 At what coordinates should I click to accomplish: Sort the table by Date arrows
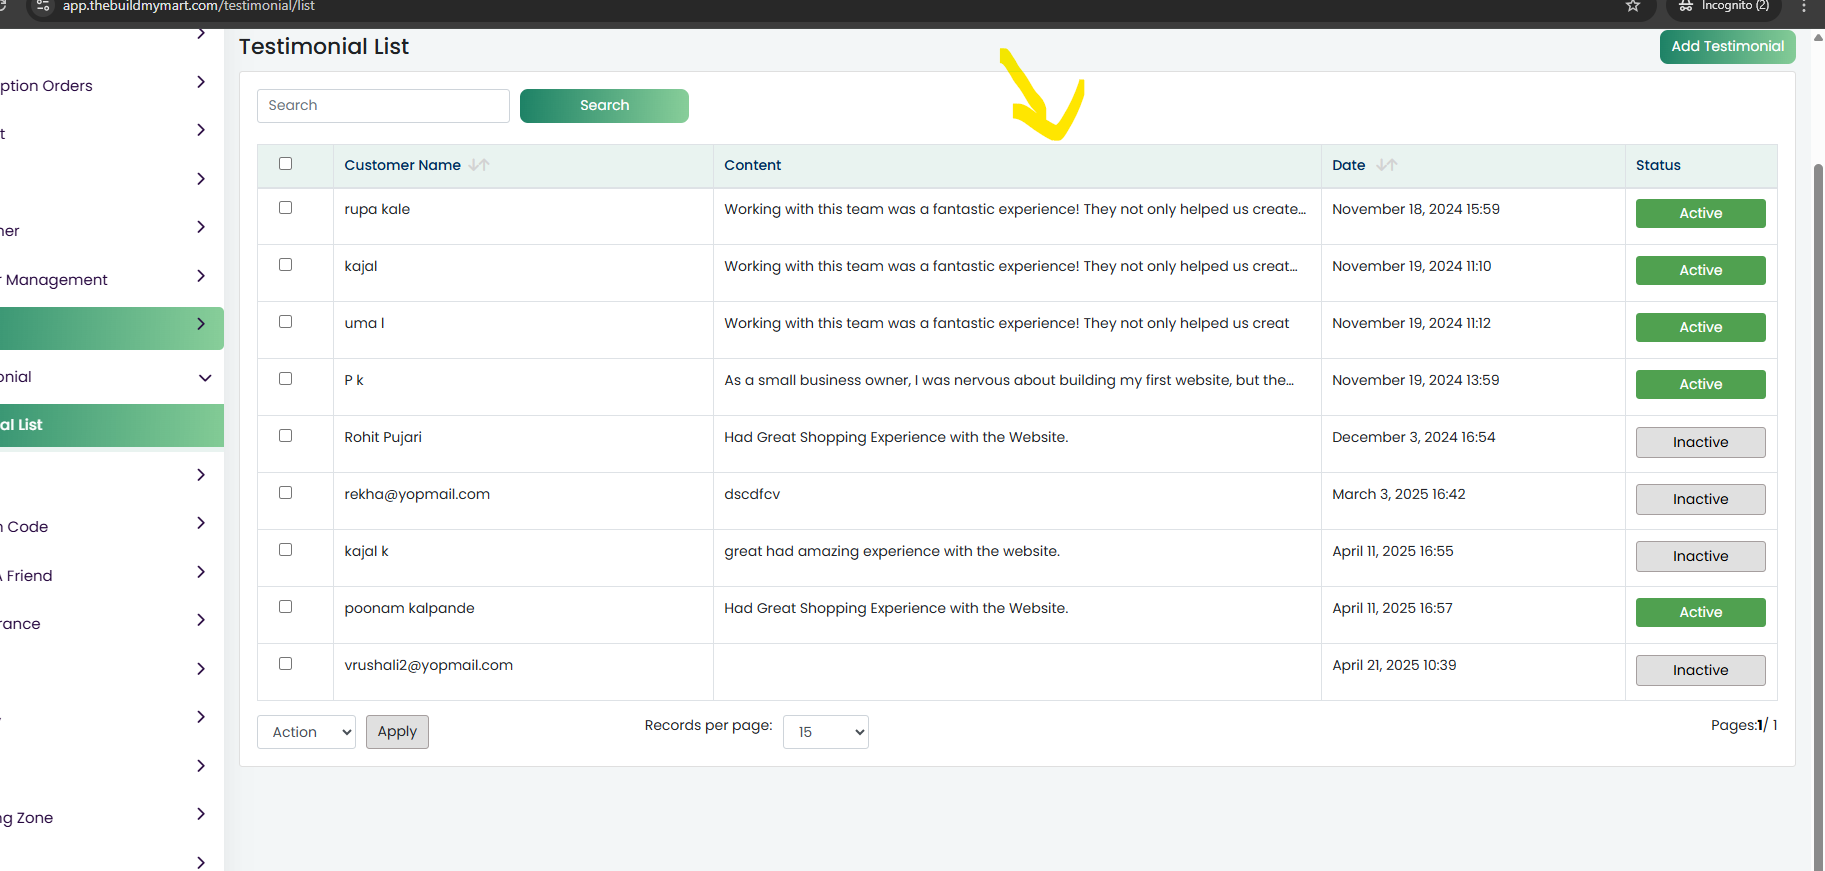1387,165
